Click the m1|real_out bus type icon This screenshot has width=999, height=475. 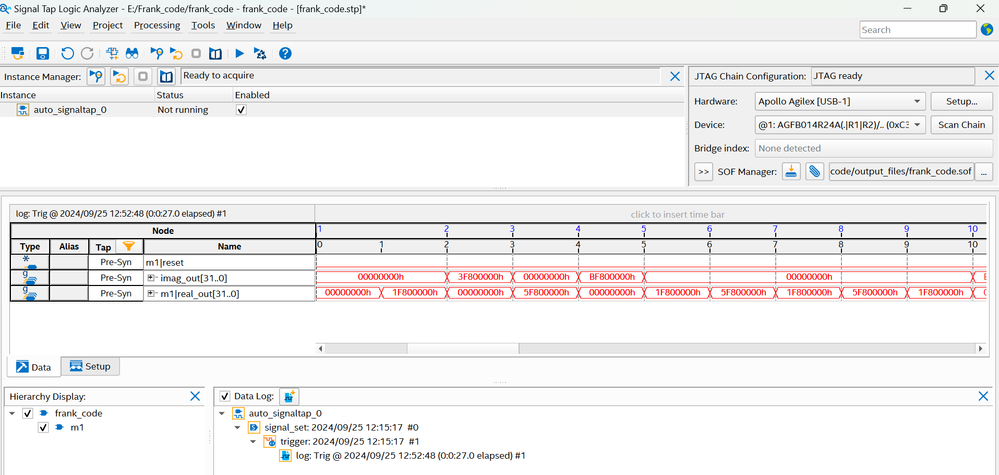(29, 293)
